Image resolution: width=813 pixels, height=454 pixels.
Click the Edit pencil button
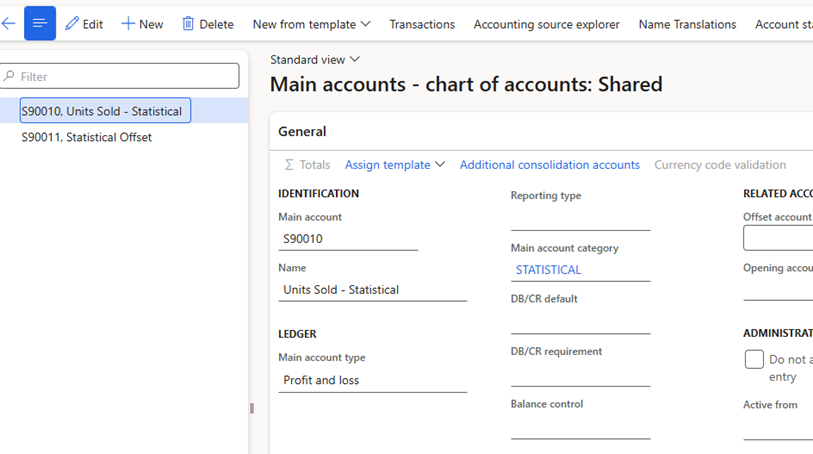[84, 24]
